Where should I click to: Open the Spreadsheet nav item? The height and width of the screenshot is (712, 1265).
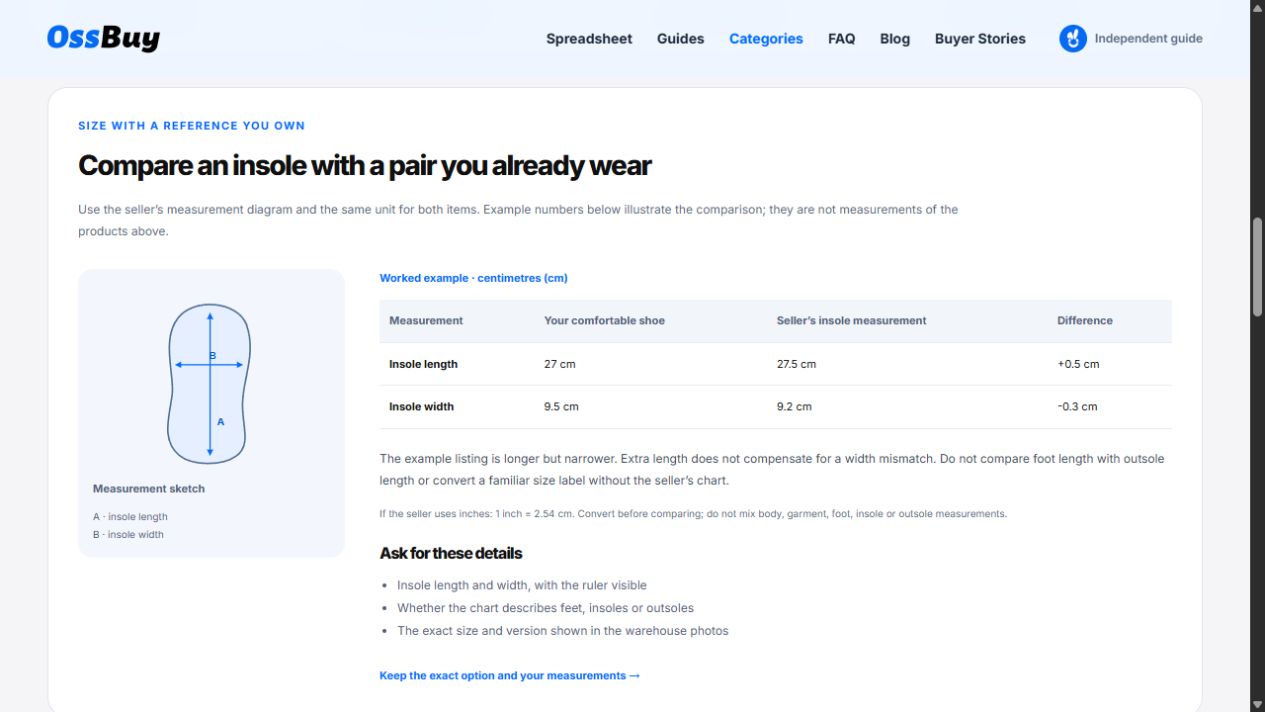click(589, 39)
